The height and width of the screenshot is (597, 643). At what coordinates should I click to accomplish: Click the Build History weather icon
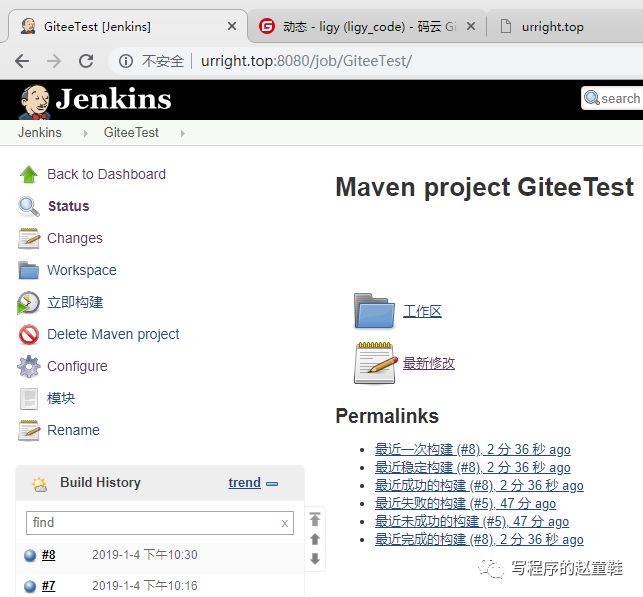(40, 484)
